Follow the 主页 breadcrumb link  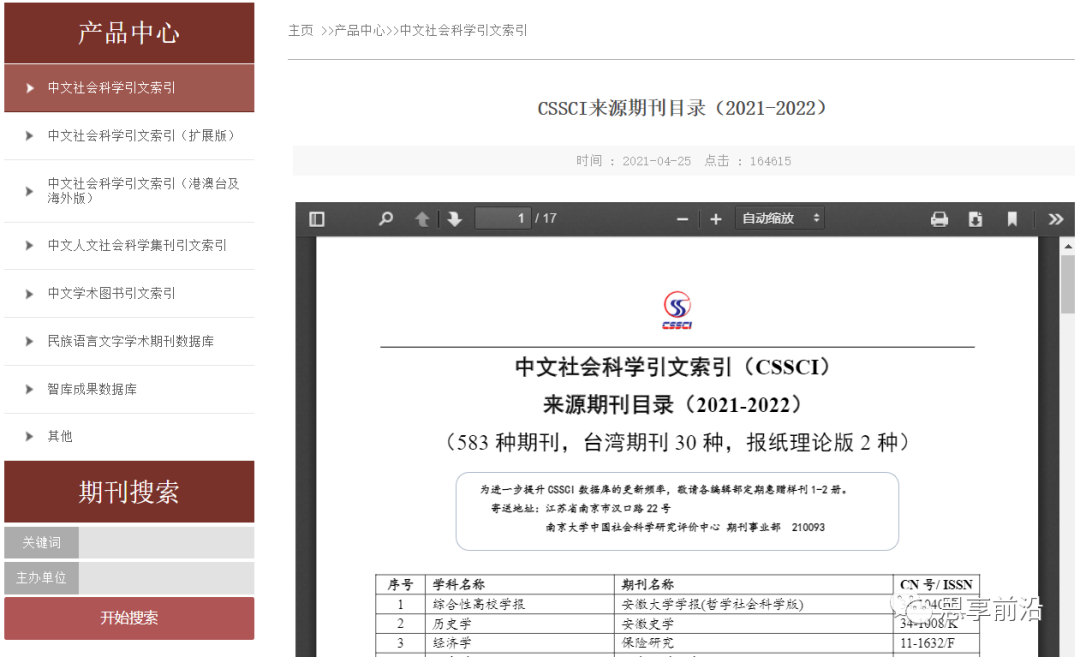coord(301,30)
